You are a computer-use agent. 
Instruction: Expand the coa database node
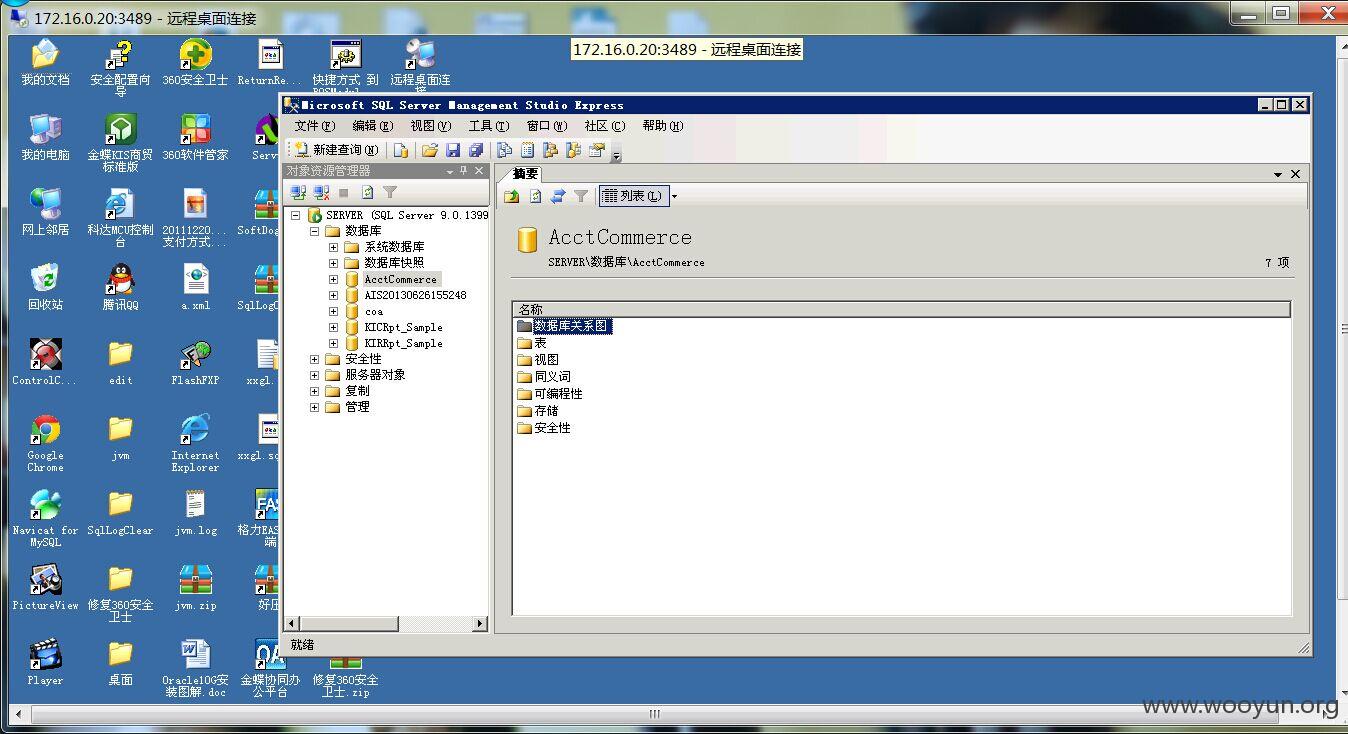pos(333,311)
